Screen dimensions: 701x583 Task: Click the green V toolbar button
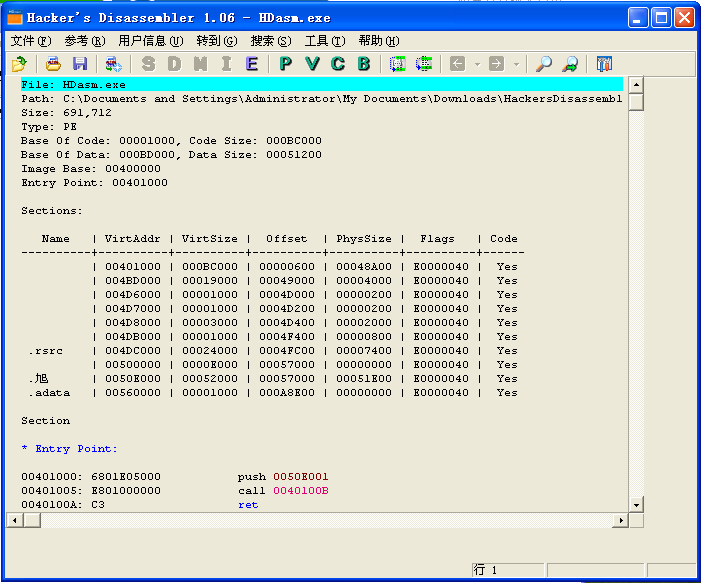click(x=312, y=64)
